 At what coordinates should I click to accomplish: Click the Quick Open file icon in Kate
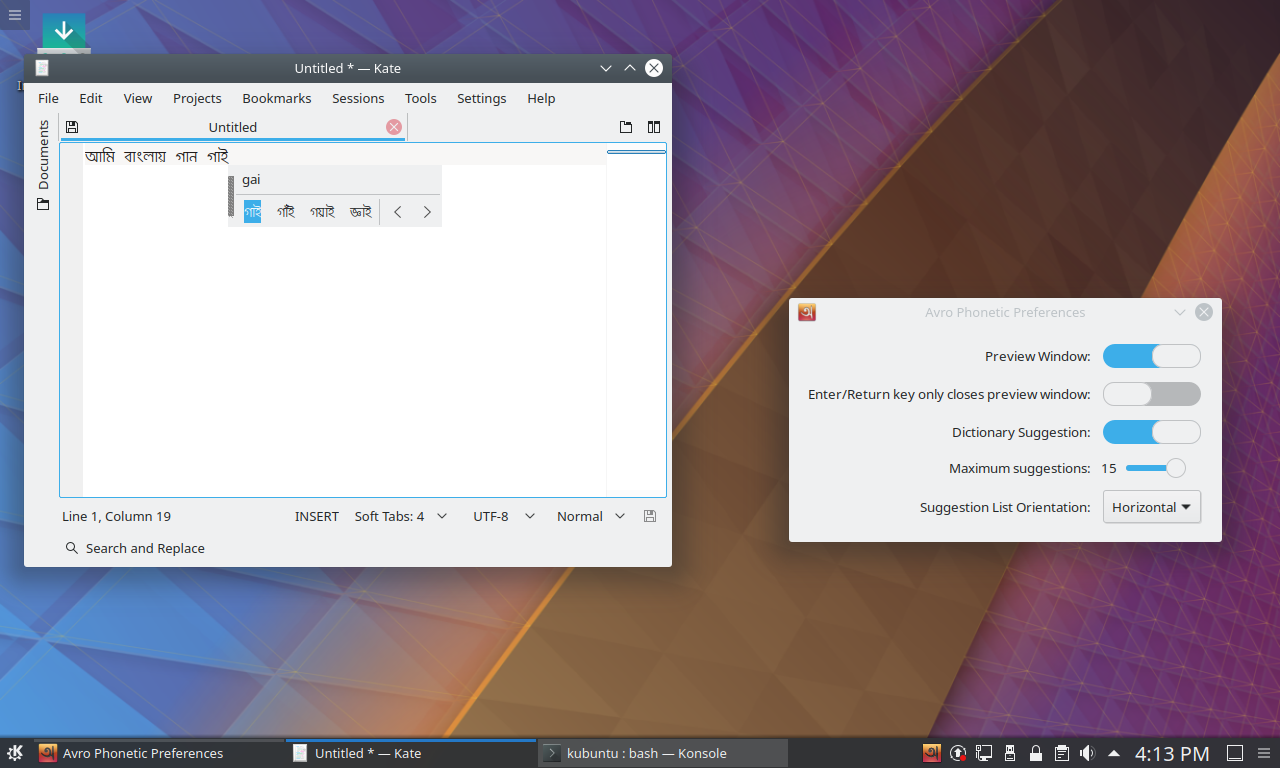pyautogui.click(x=626, y=127)
